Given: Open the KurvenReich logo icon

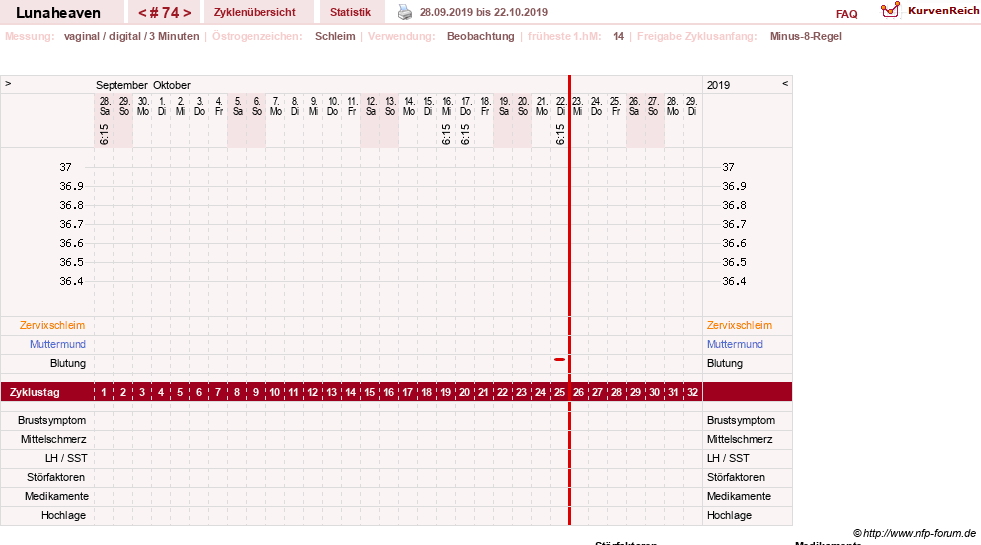Looking at the screenshot, I should tap(890, 9).
